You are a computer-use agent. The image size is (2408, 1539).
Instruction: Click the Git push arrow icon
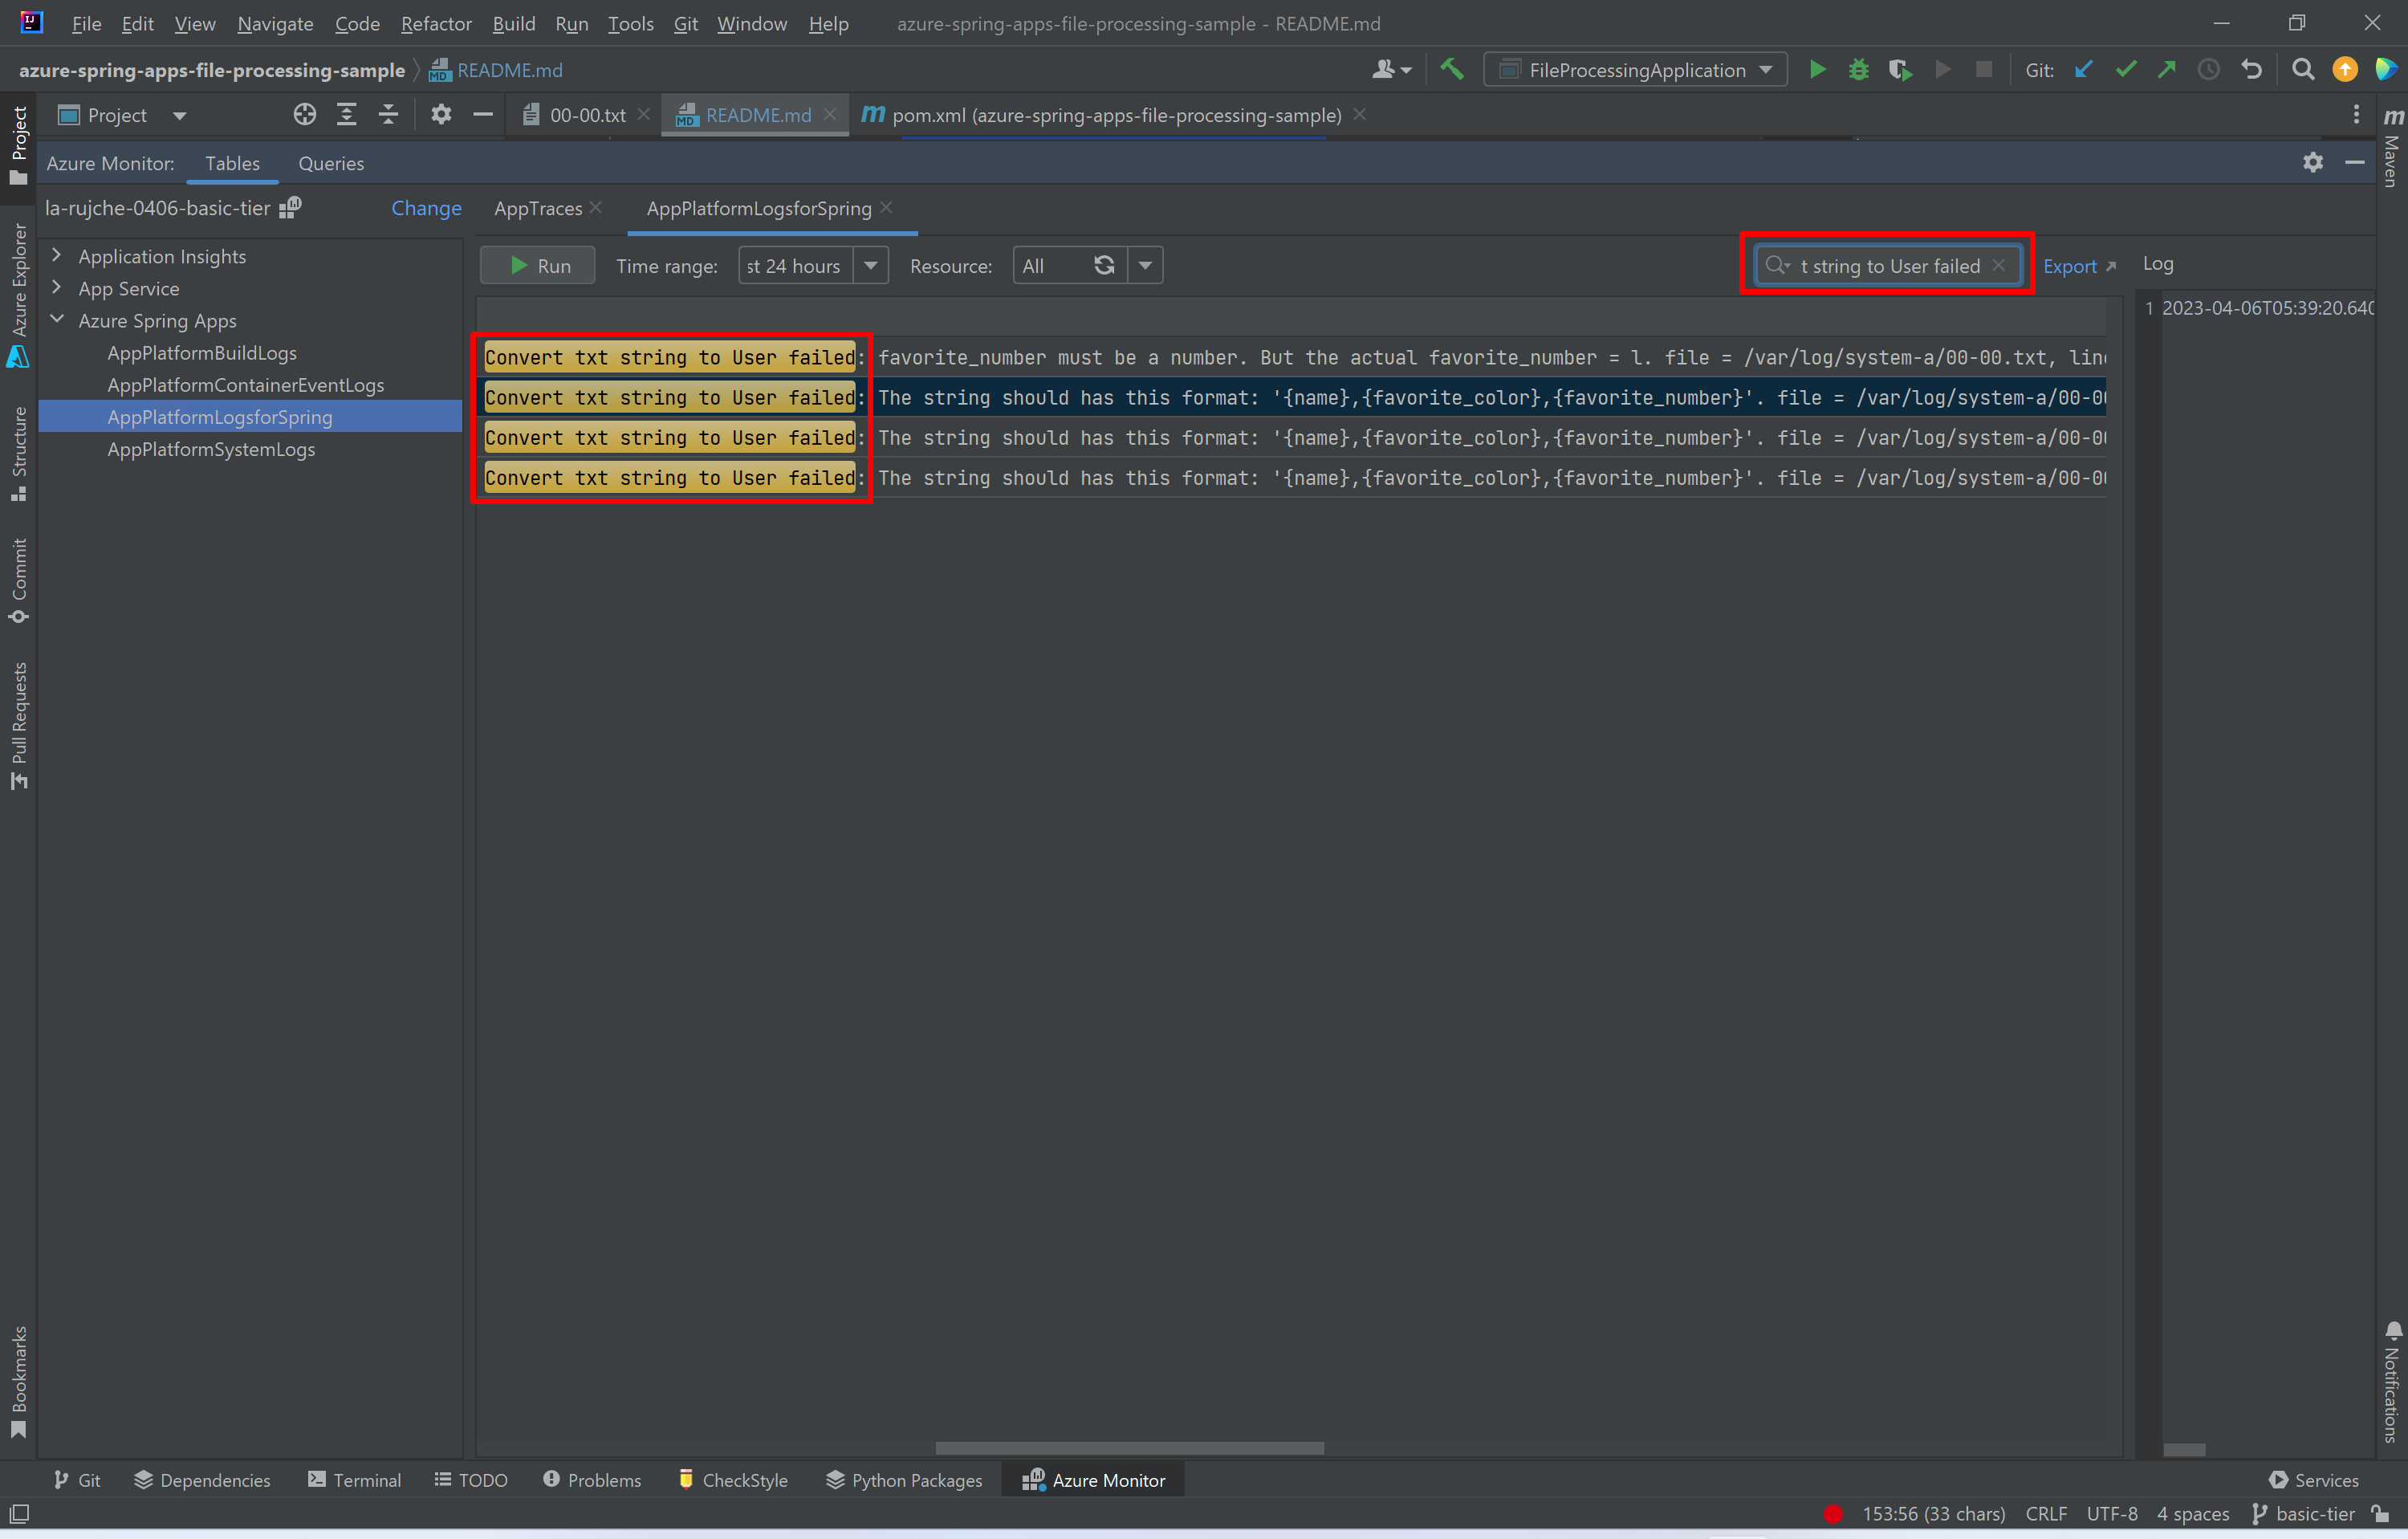(x=2167, y=70)
